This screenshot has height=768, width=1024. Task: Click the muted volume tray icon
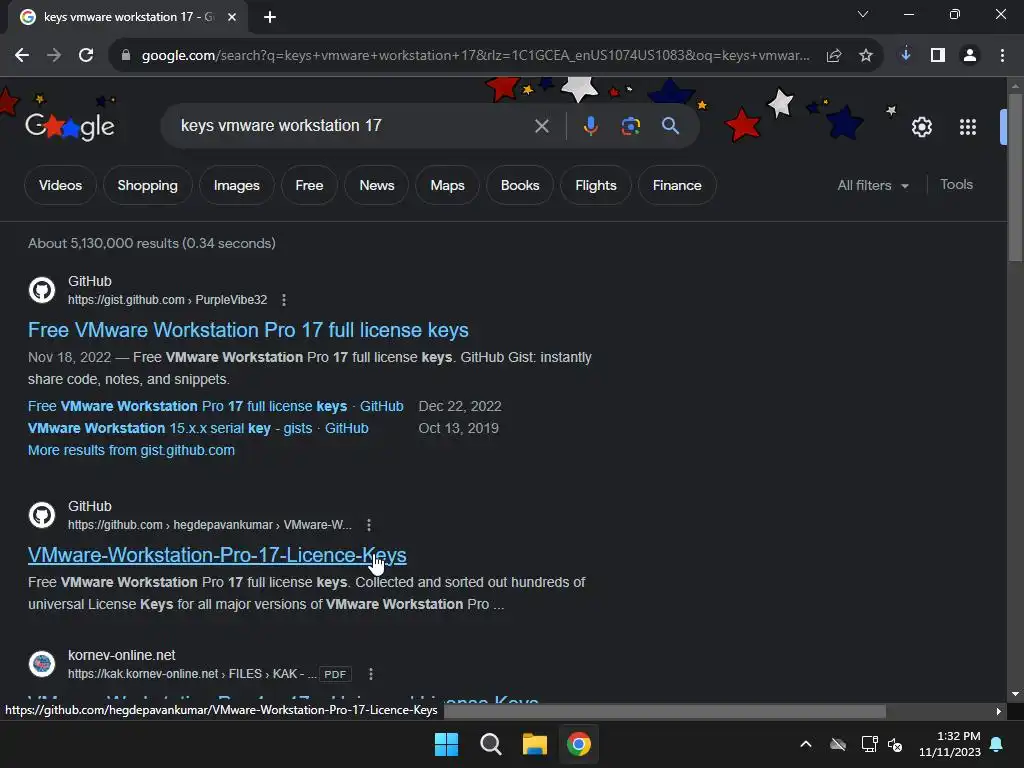(895, 744)
